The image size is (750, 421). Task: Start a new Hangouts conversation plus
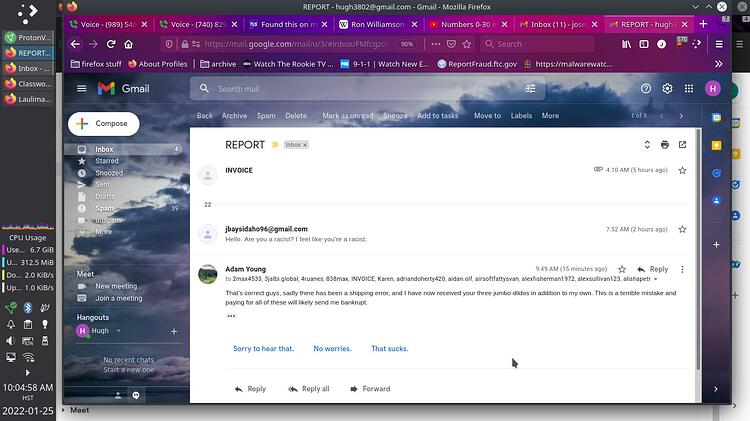coord(174,331)
